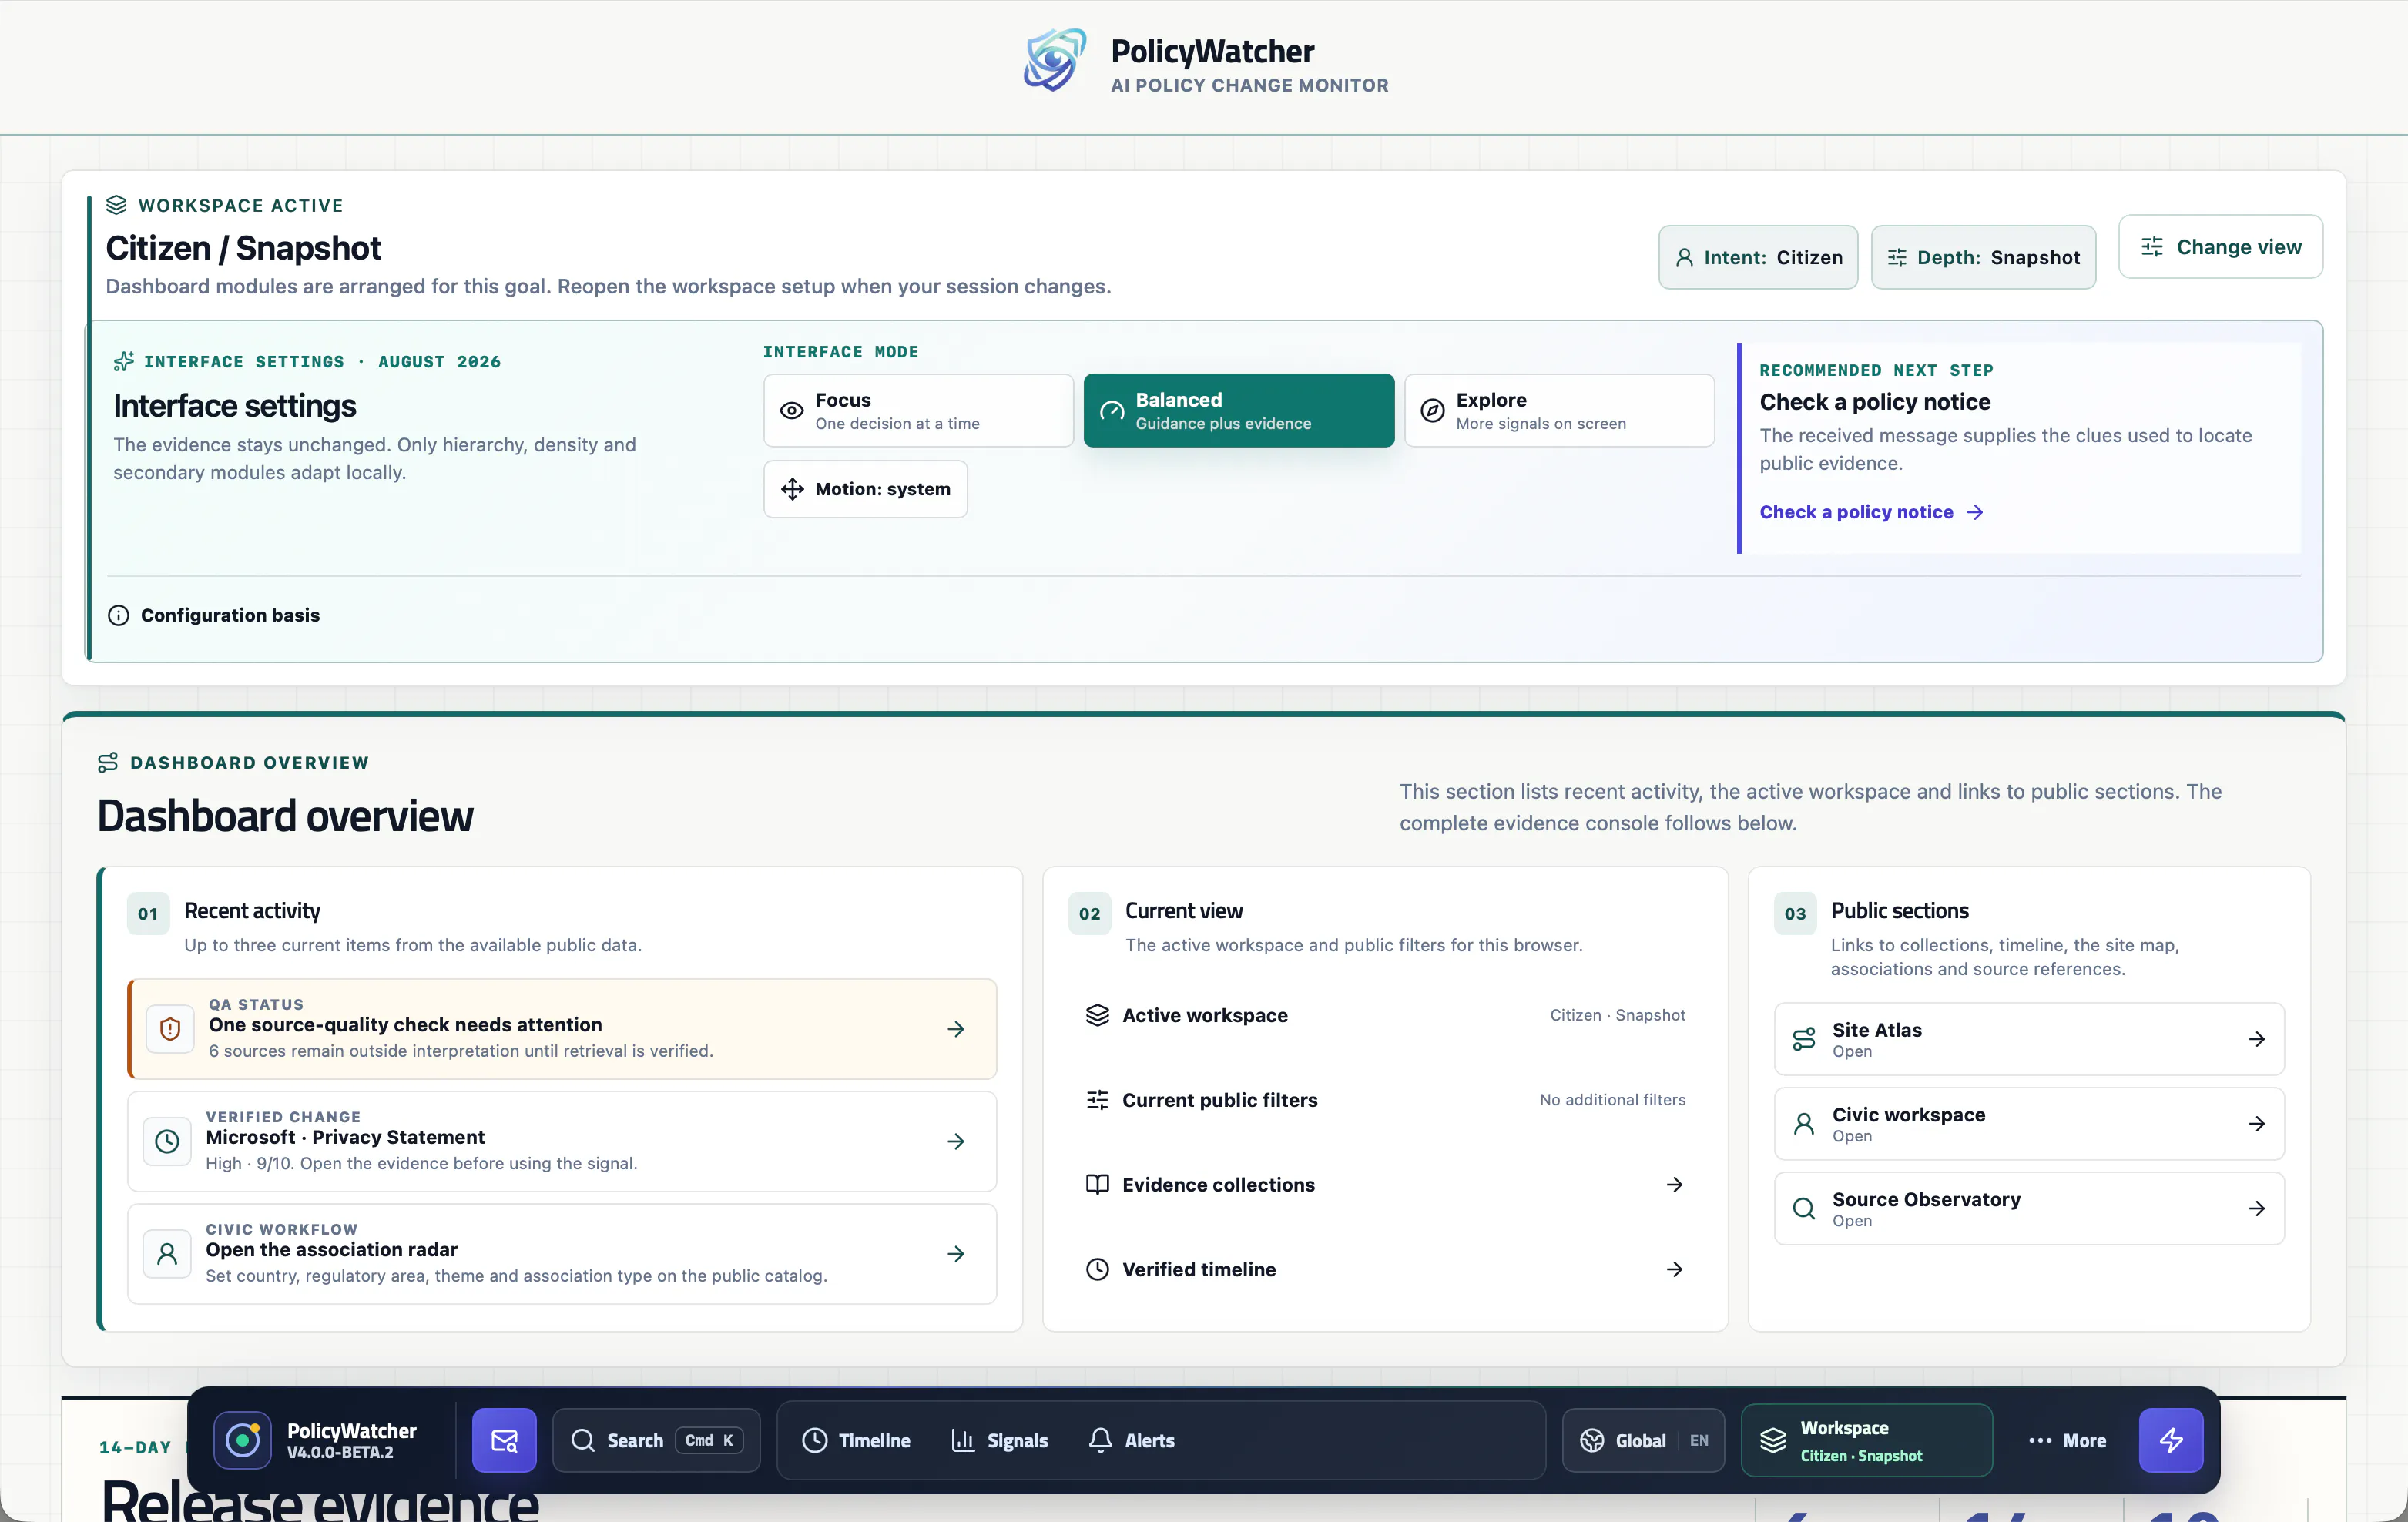
Task: Click the shield alert icon in QA Status row
Action: (x=170, y=1028)
